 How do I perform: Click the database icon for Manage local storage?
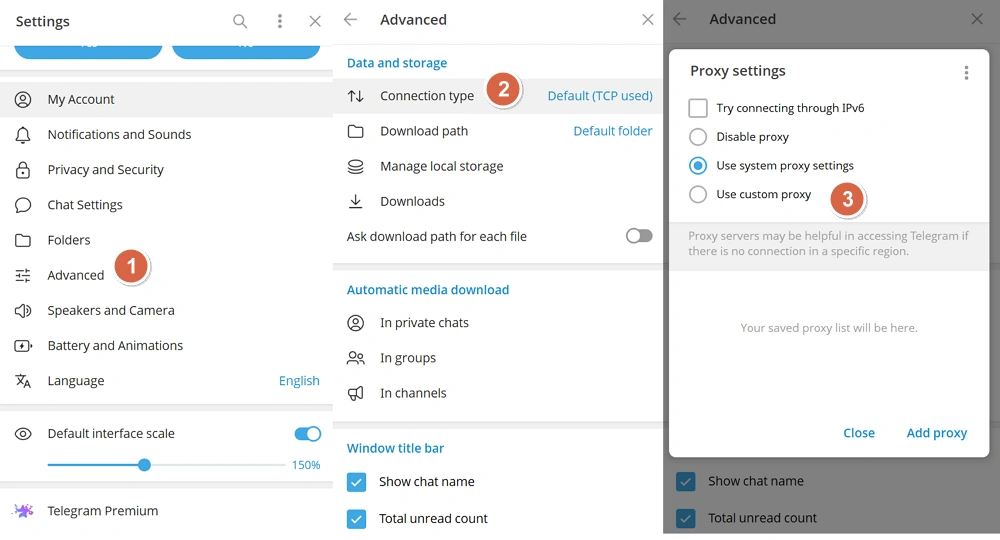point(355,166)
